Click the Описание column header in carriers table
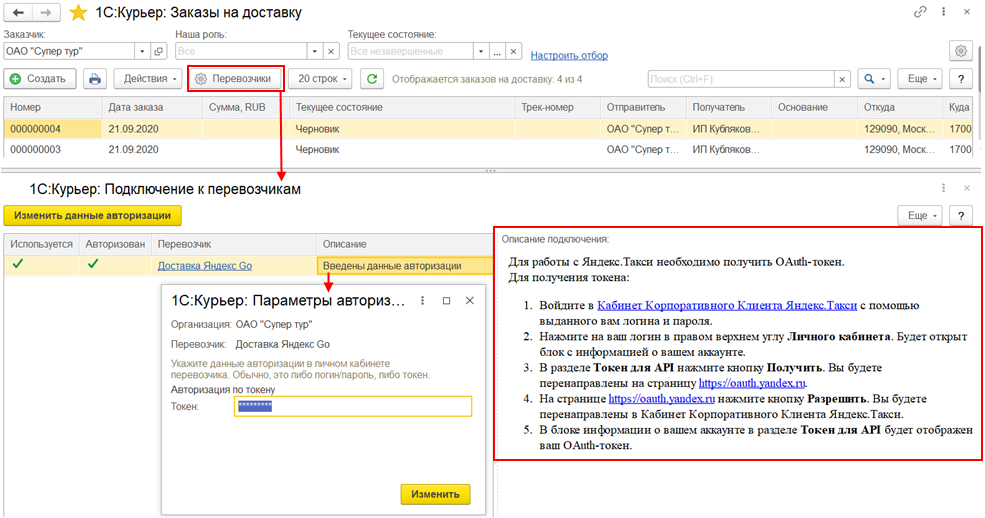This screenshot has width=985, height=518. pos(405,244)
